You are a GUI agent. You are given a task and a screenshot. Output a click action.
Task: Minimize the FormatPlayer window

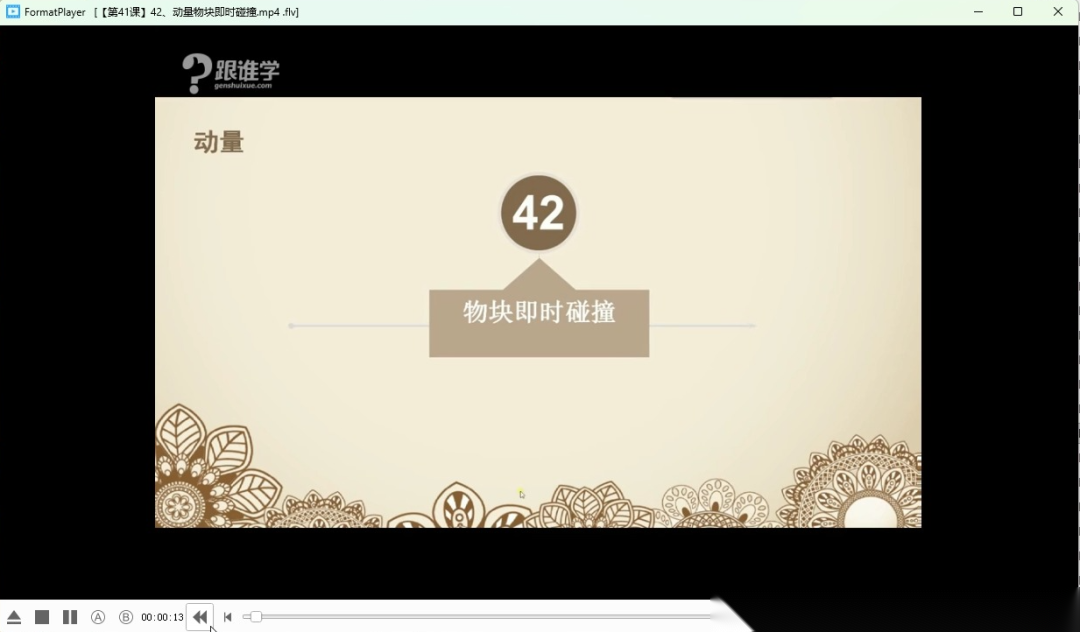(x=977, y=12)
